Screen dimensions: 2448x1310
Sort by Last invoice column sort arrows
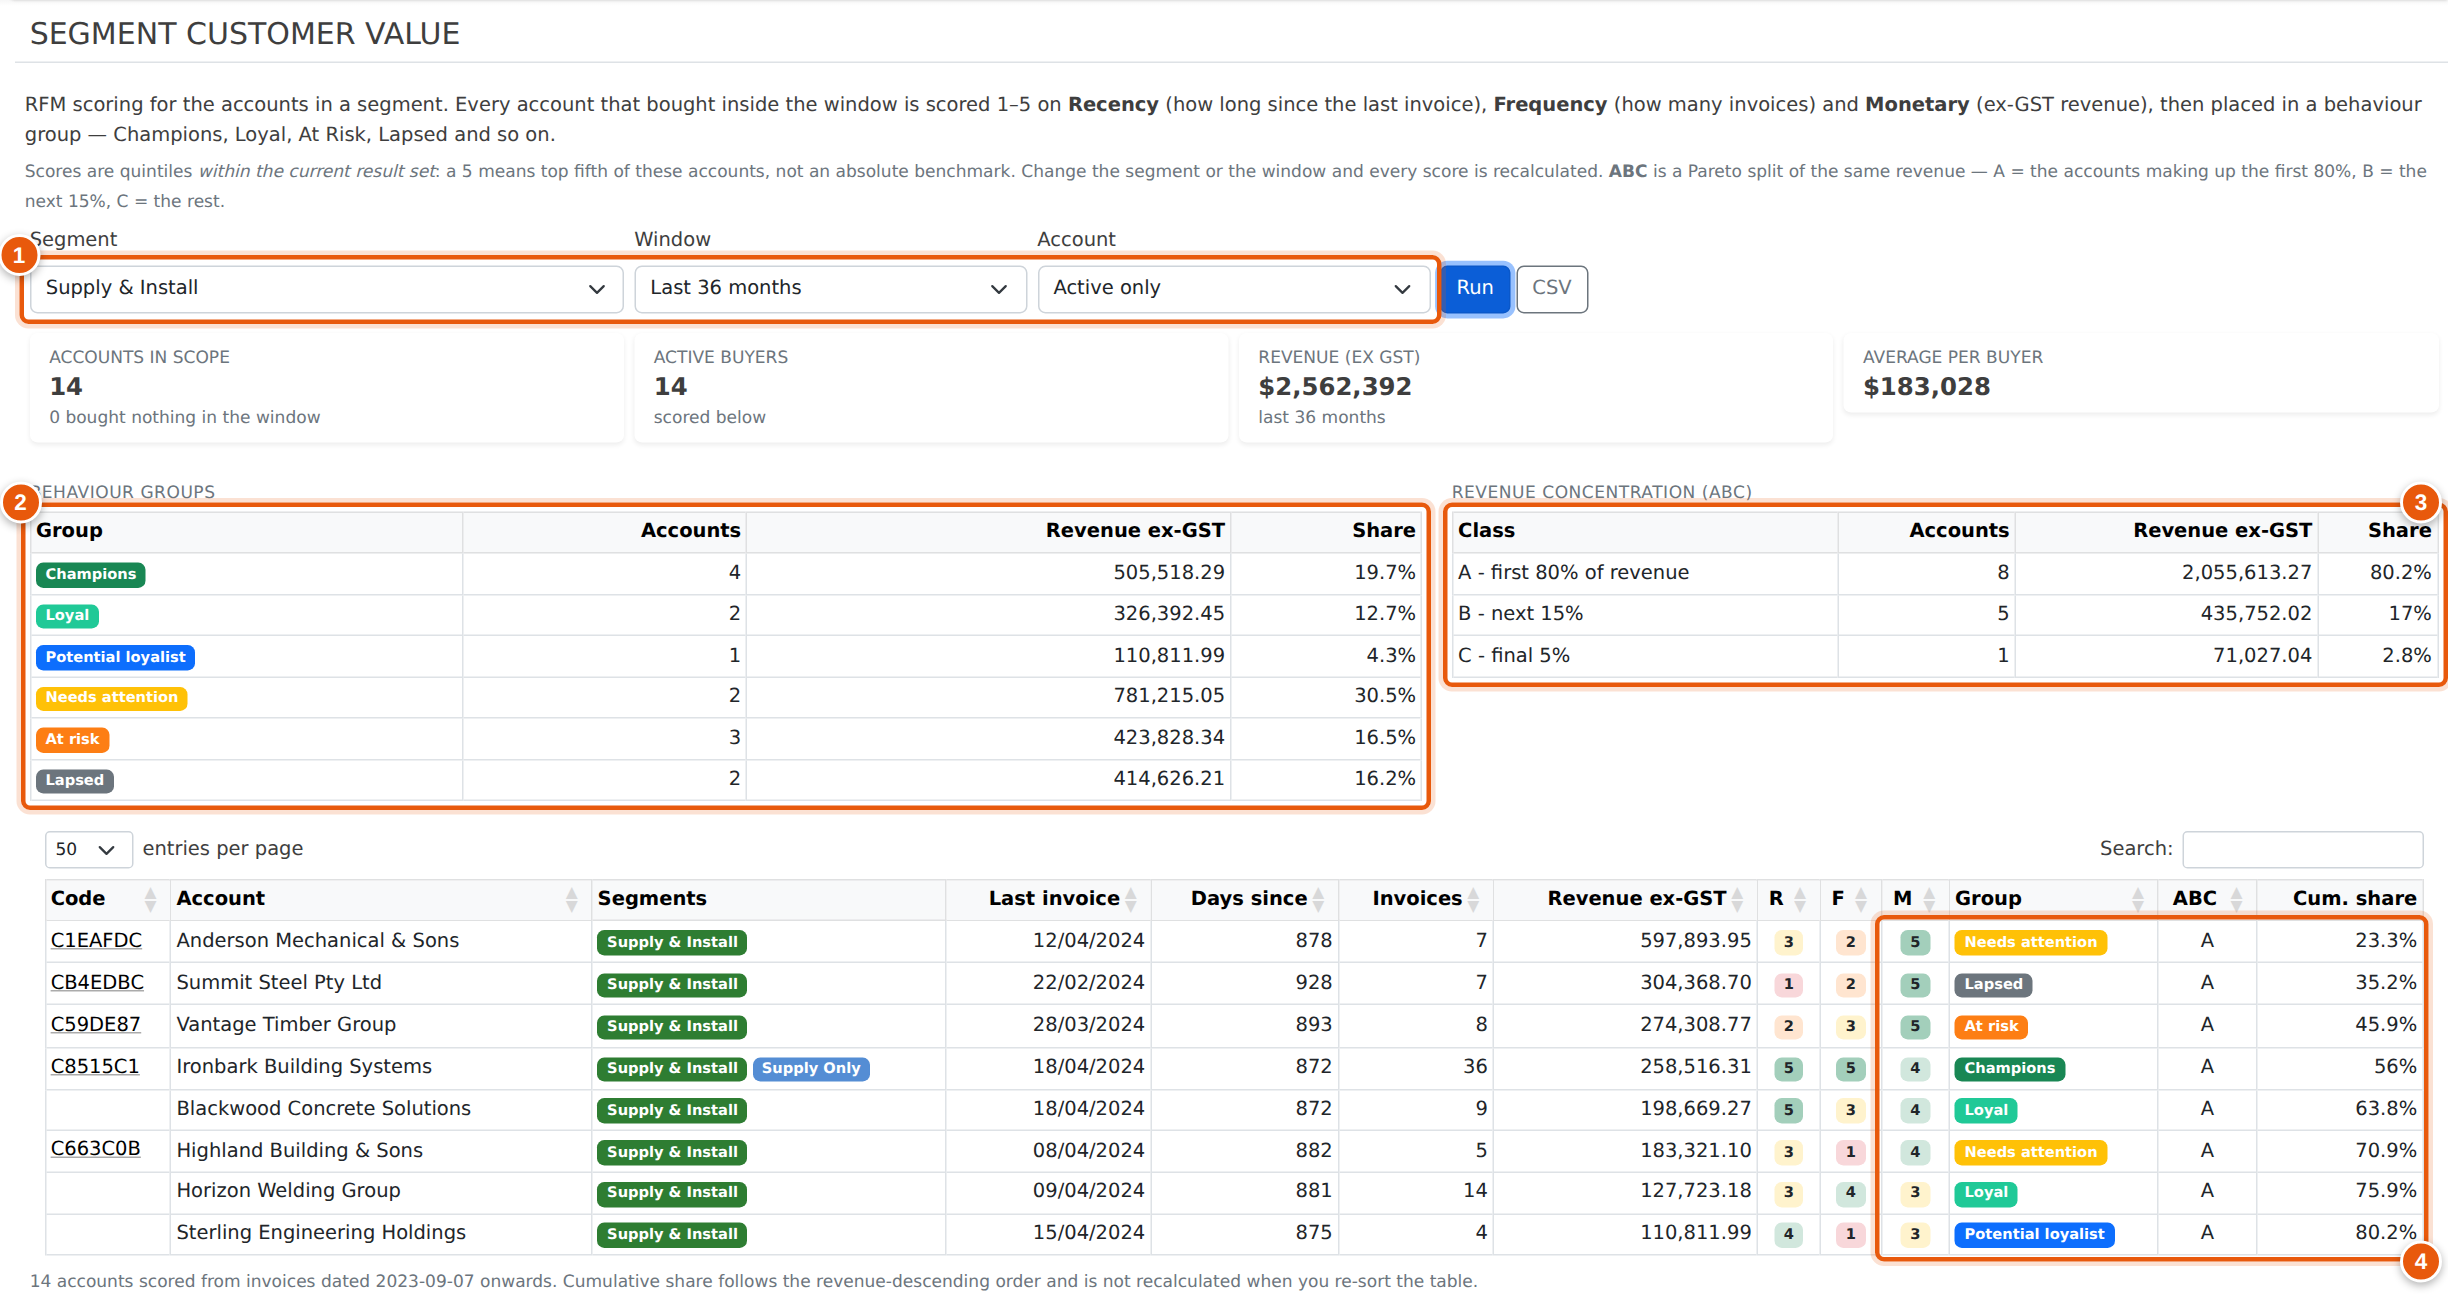coord(1131,899)
